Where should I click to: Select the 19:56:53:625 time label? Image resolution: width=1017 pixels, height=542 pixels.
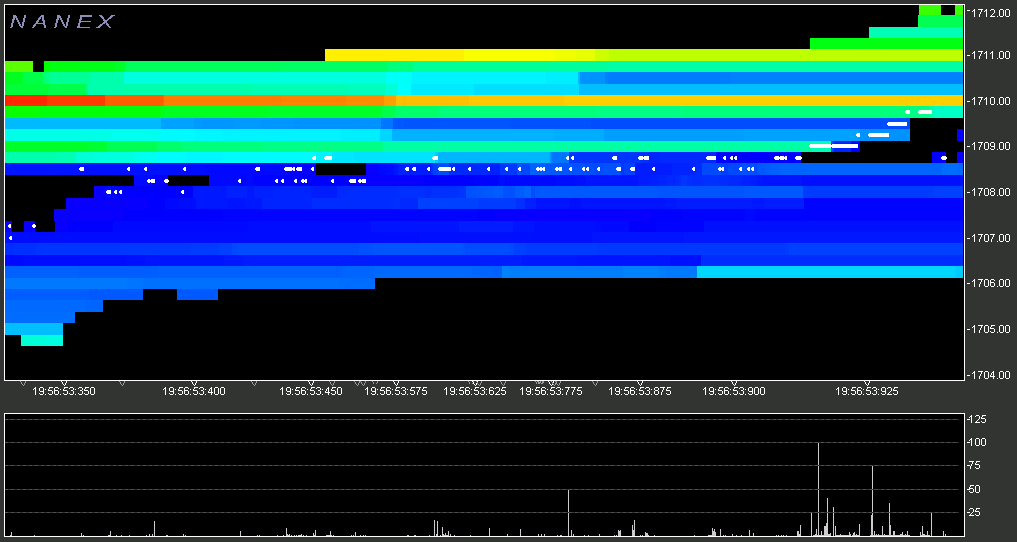coord(475,392)
